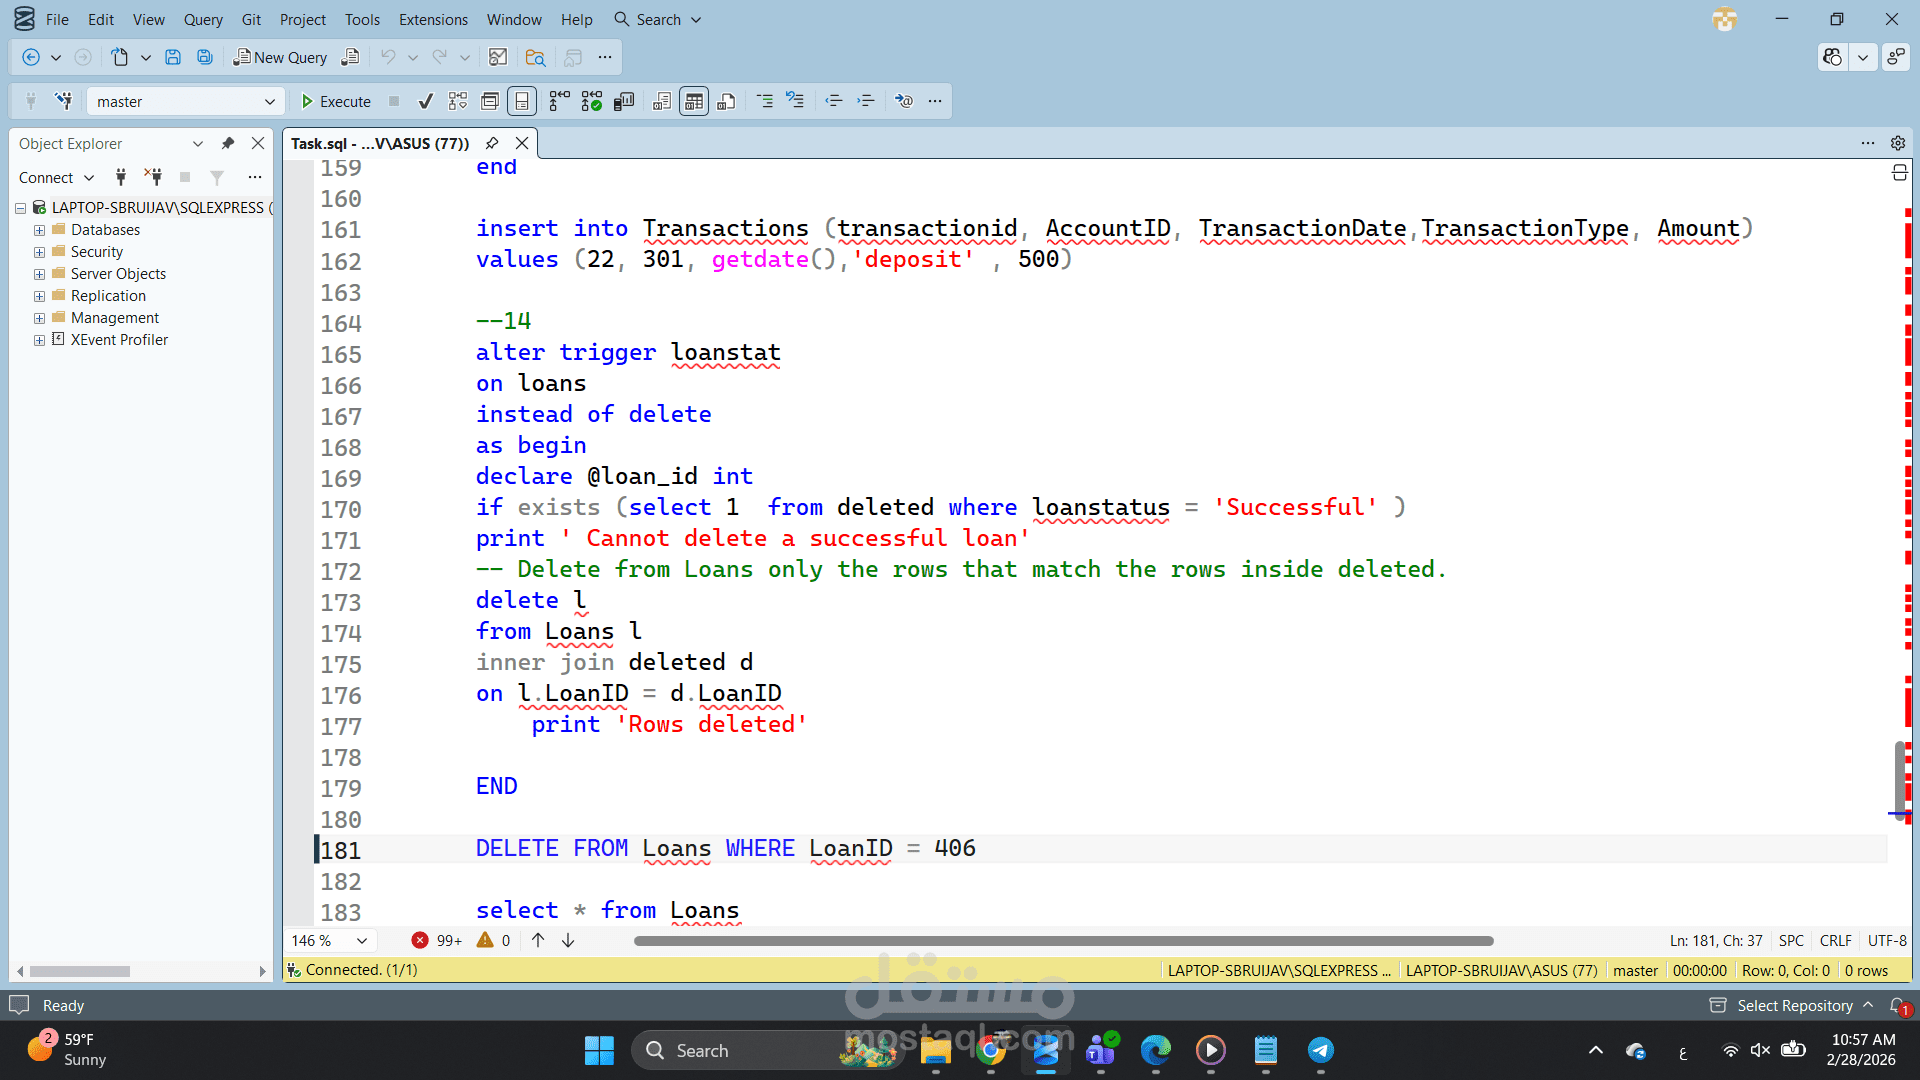Increase indent of selected text
Image resolution: width=1920 pixels, height=1080 pixels.
865,100
